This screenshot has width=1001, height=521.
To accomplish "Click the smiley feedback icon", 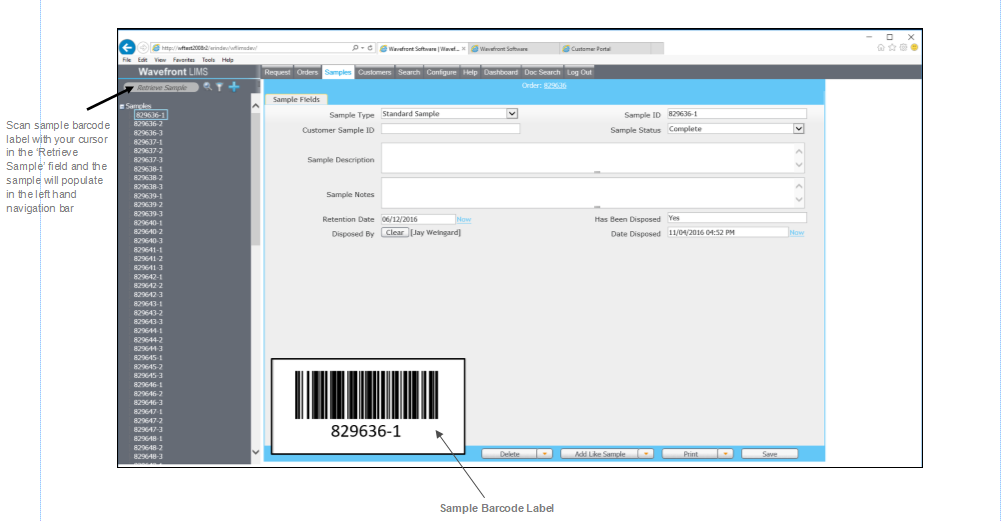I will [914, 48].
